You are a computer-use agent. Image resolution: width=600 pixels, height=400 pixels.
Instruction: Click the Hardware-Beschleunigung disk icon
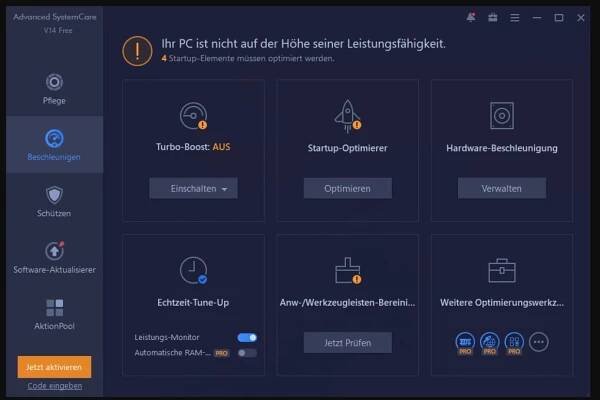click(x=502, y=115)
